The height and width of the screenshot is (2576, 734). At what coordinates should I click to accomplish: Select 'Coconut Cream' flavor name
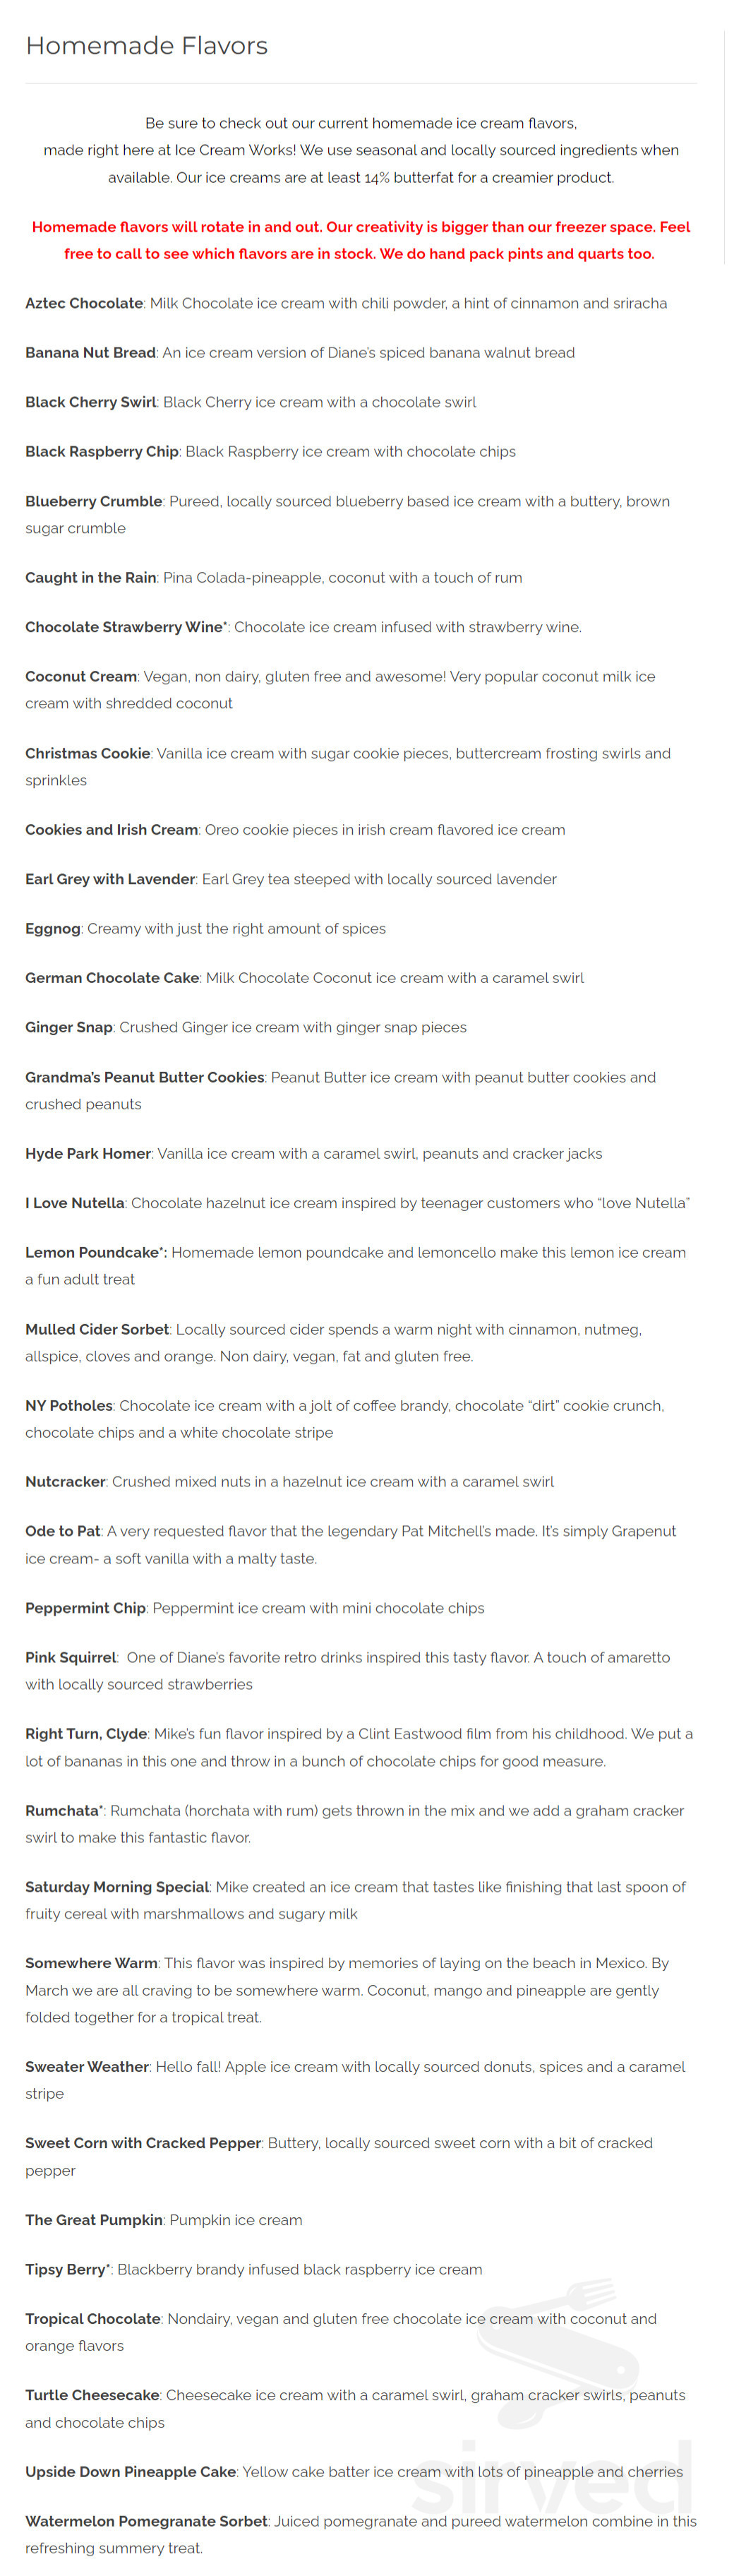[x=81, y=677]
